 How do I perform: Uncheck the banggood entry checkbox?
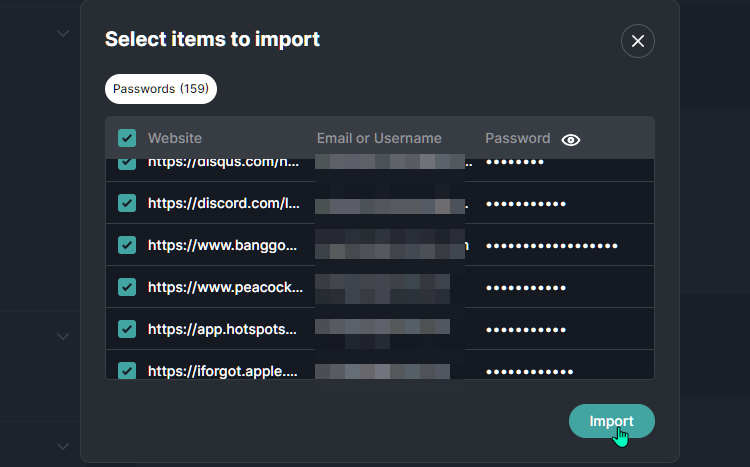[127, 245]
